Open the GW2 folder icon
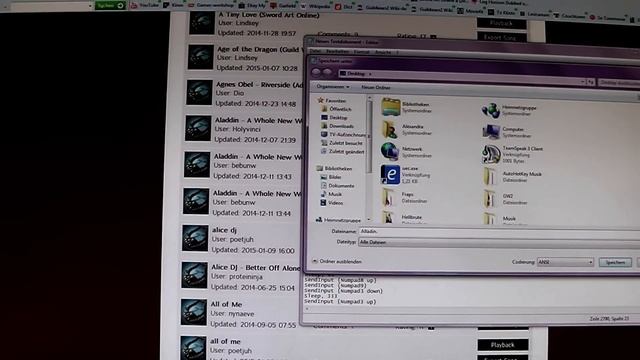This screenshot has height=360, width=640. tap(489, 199)
